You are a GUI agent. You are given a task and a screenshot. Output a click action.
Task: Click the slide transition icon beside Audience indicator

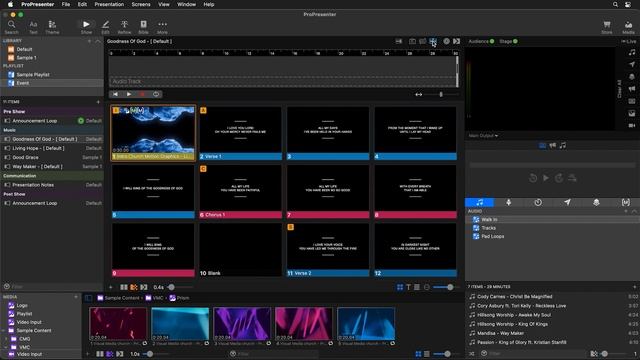tap(456, 41)
